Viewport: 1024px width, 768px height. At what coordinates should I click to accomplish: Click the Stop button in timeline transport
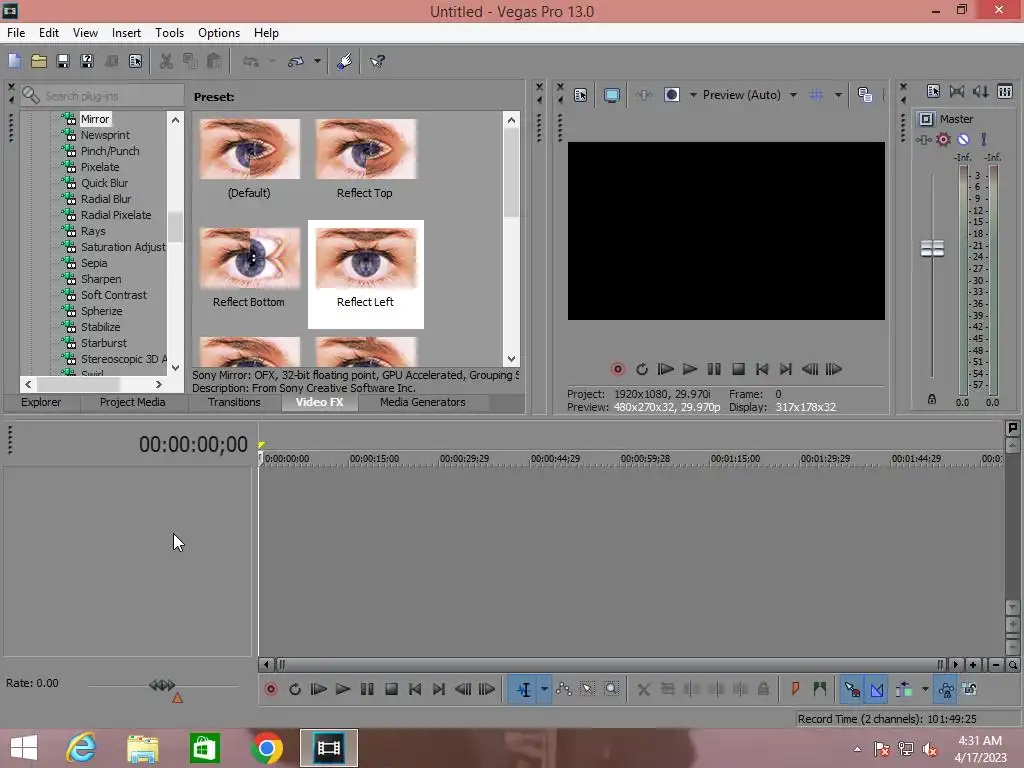pyautogui.click(x=391, y=689)
